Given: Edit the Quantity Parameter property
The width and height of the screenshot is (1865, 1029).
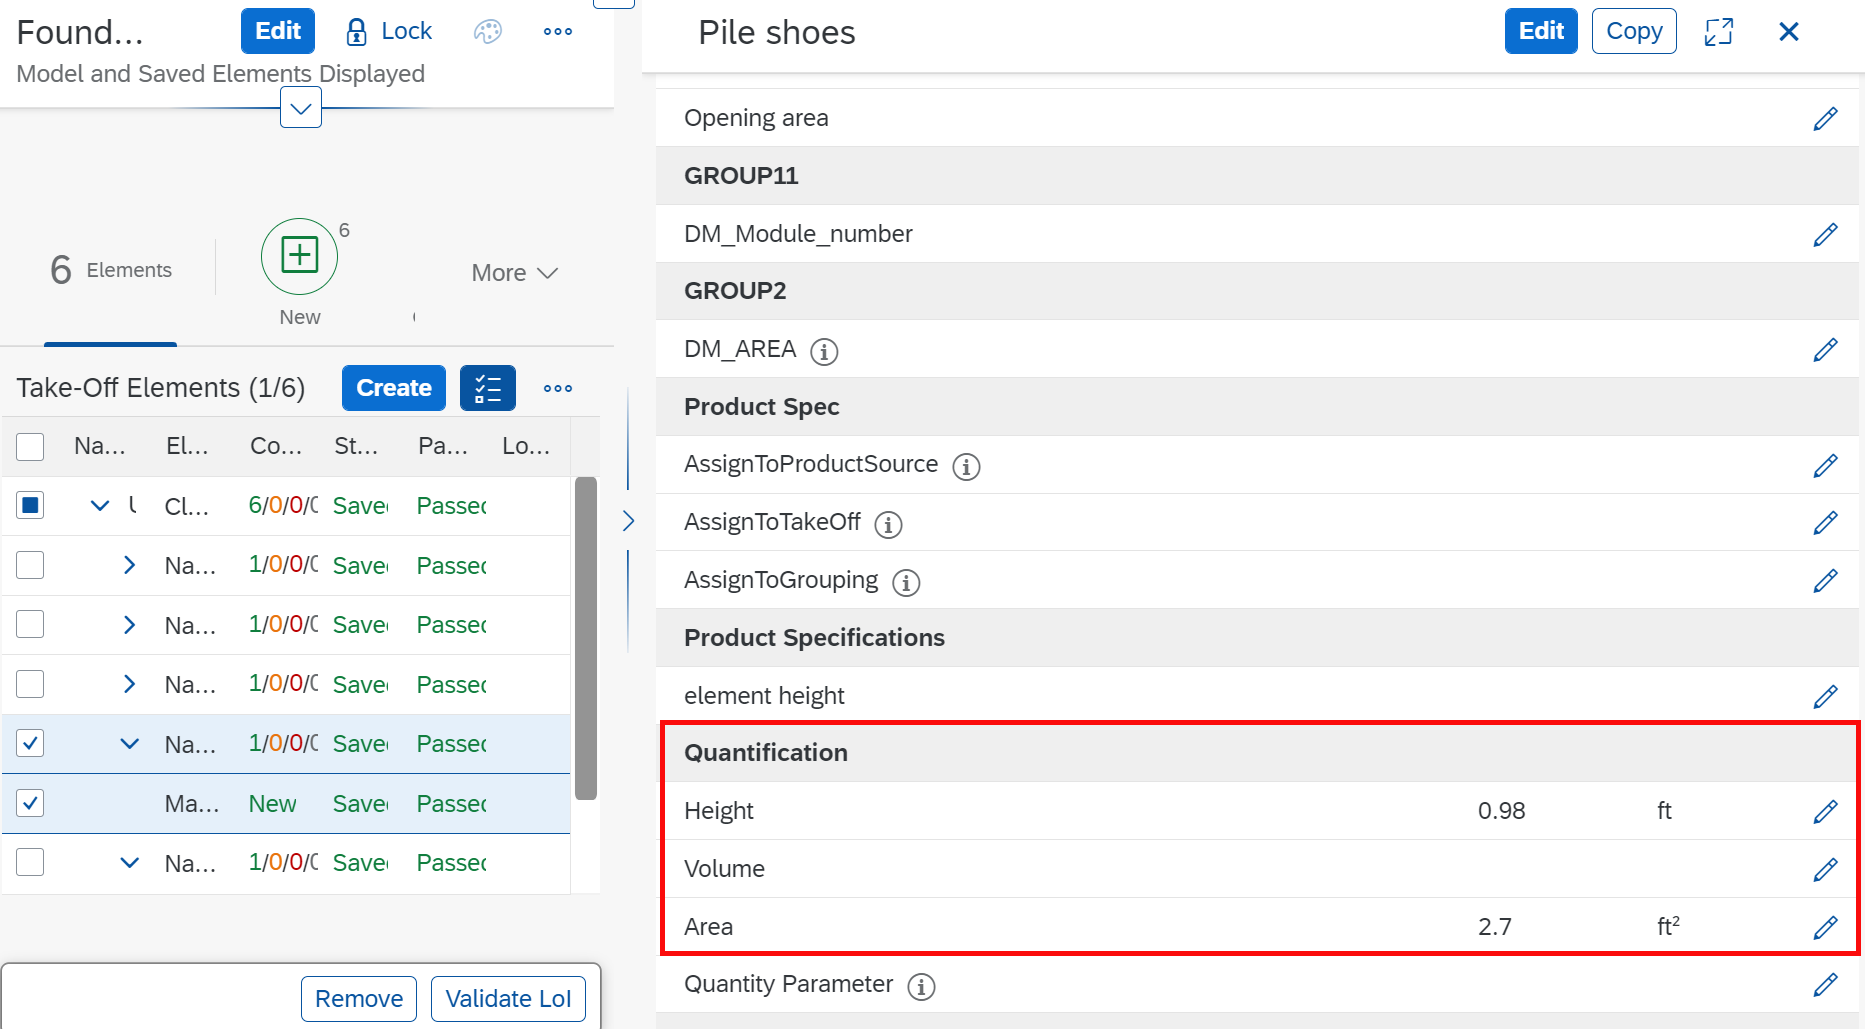Looking at the screenshot, I should coord(1825,985).
